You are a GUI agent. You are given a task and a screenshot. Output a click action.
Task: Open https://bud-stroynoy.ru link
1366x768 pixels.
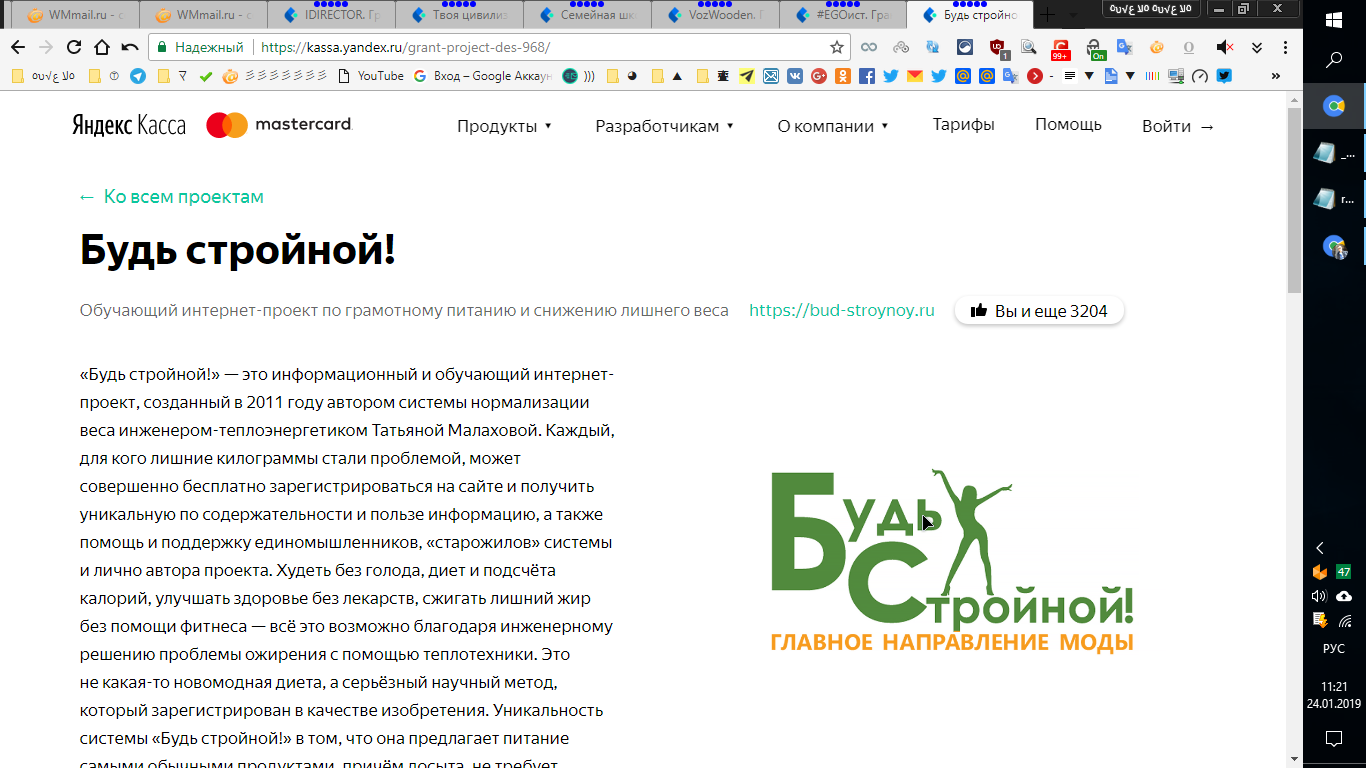842,311
